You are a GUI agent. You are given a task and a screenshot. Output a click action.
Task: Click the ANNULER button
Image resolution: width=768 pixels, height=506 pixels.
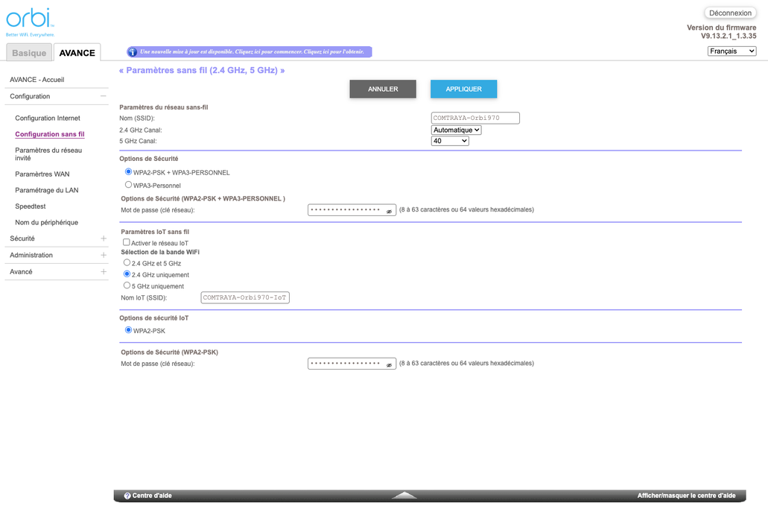point(383,89)
